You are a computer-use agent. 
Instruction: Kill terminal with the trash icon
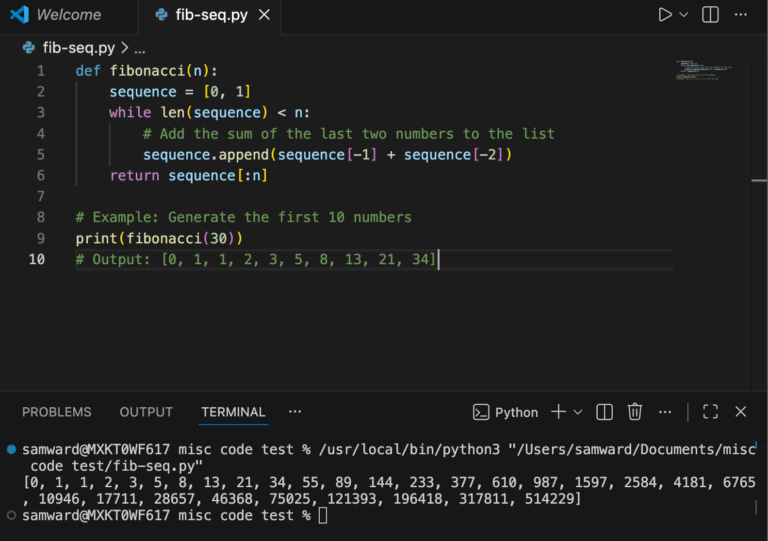click(634, 412)
